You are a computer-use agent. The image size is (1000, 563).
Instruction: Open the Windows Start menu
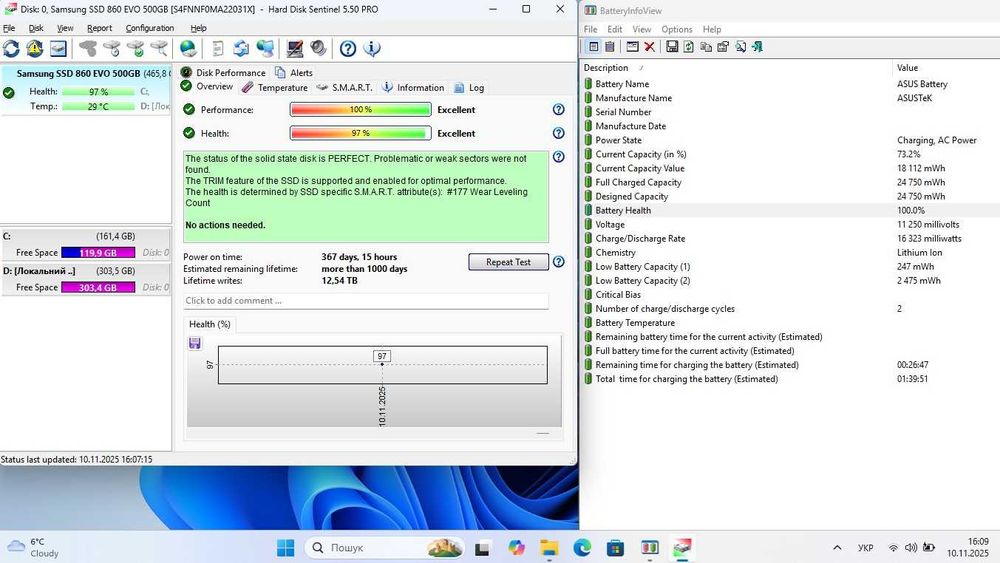click(x=286, y=548)
